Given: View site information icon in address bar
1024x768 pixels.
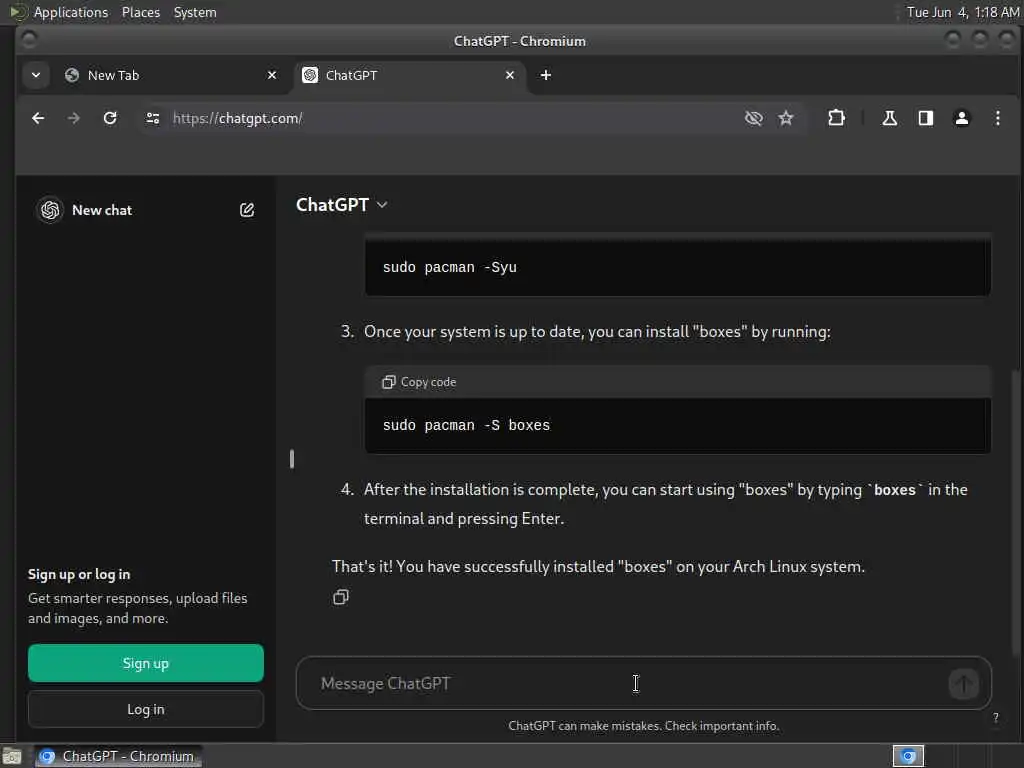Looking at the screenshot, I should (x=153, y=118).
